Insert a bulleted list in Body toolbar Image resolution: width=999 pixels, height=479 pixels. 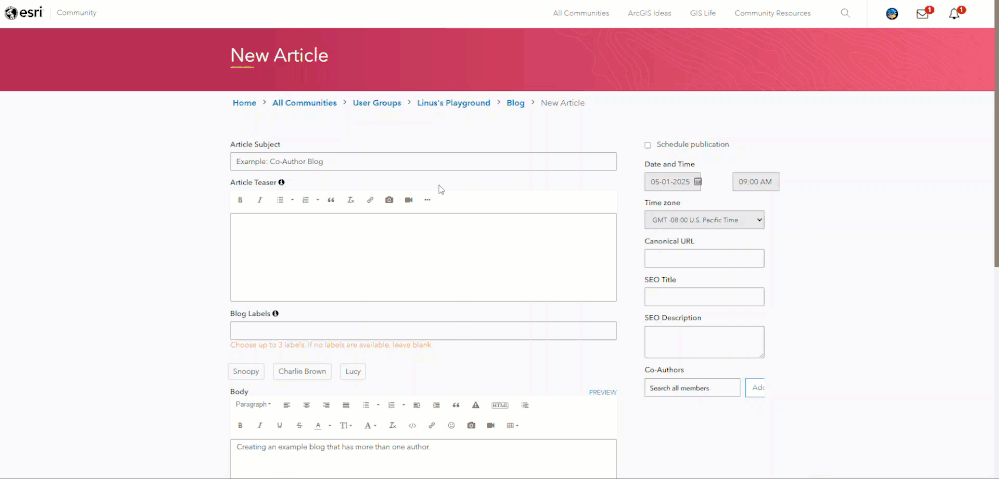[366, 405]
